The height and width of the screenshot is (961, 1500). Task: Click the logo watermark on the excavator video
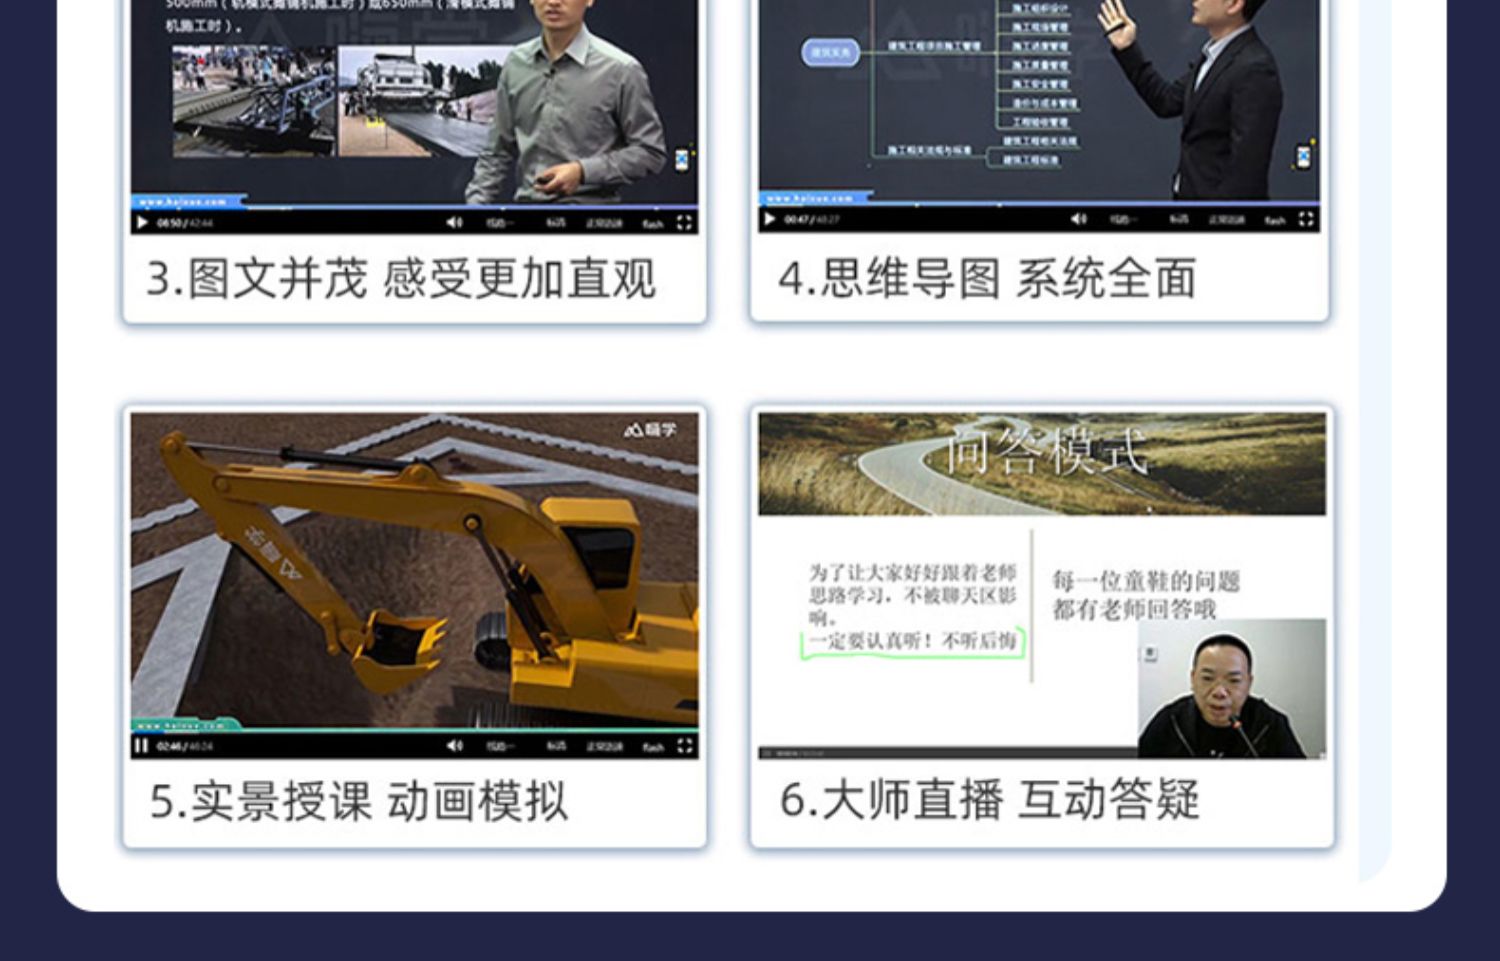pyautogui.click(x=651, y=430)
